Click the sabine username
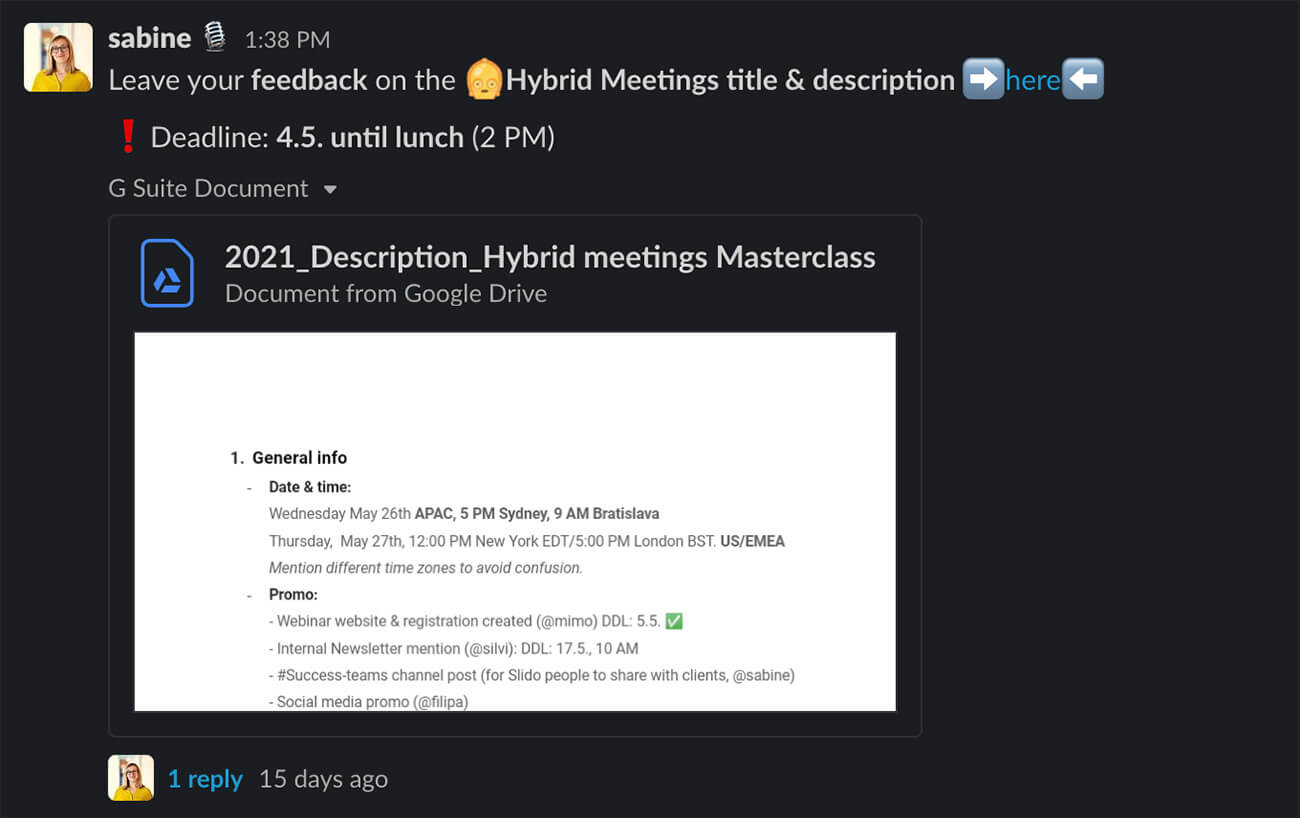 149,38
